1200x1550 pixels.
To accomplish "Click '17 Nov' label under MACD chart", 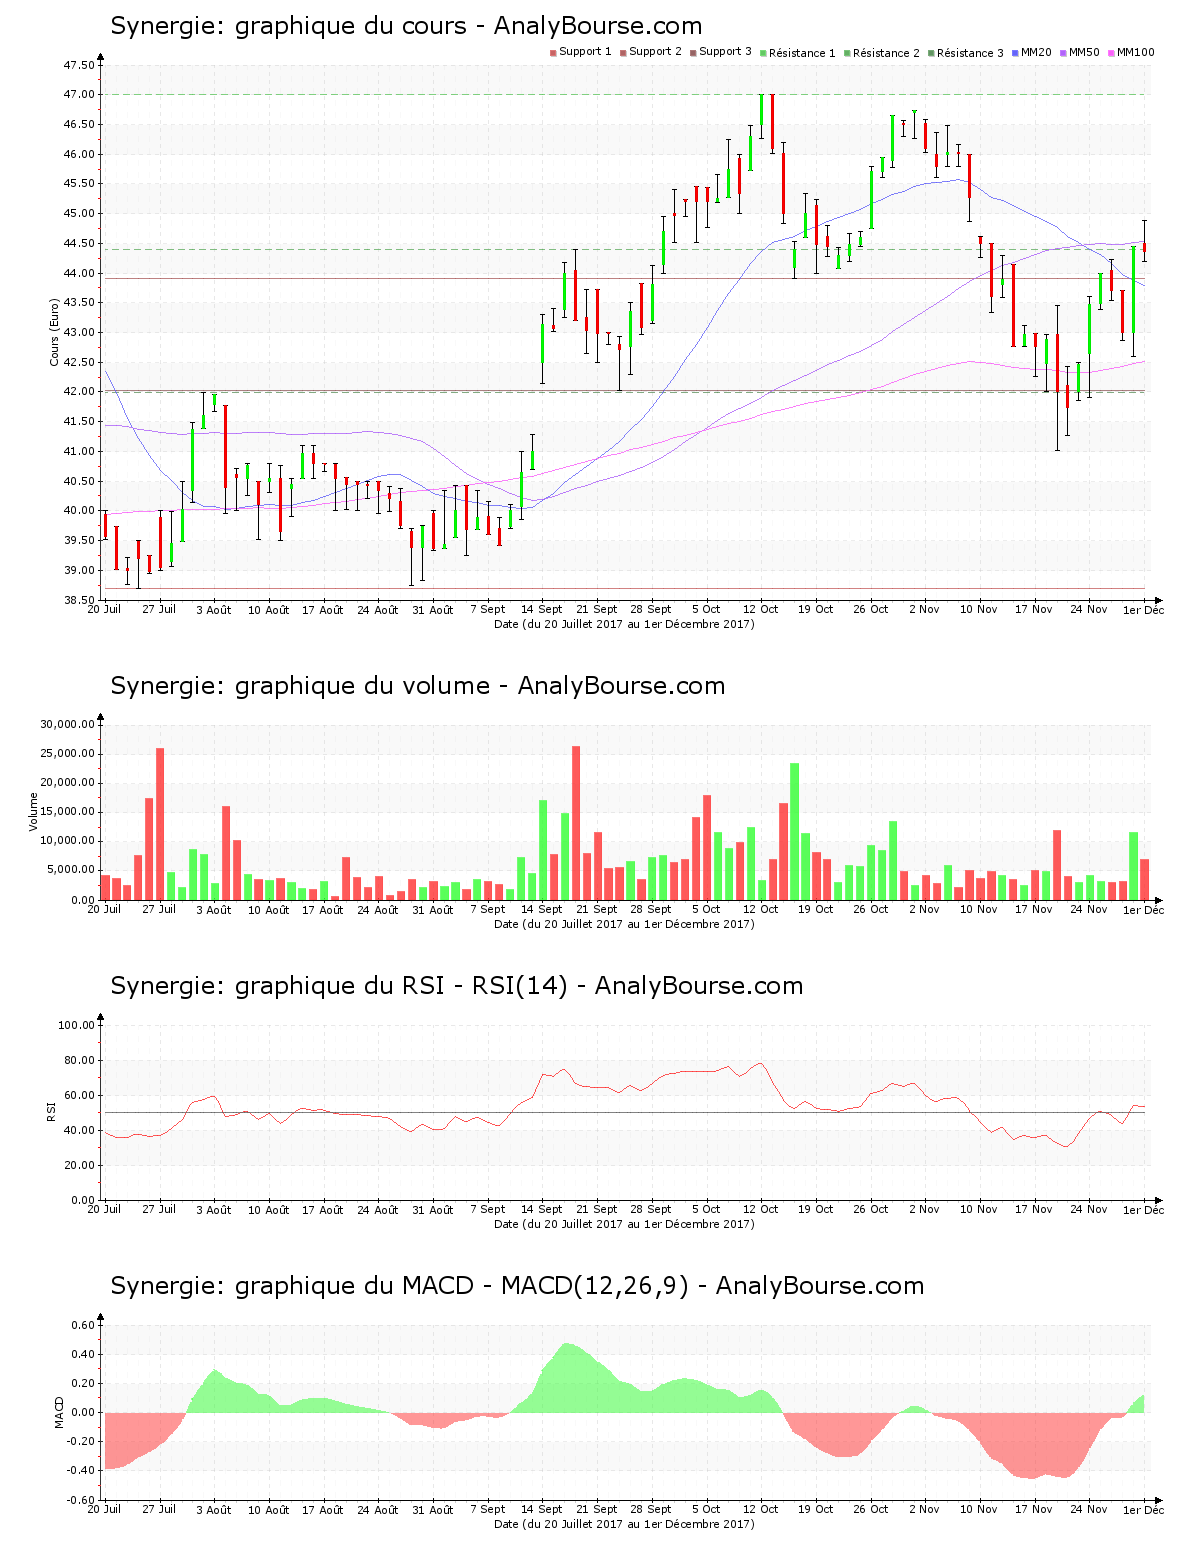I will click(x=1033, y=1509).
